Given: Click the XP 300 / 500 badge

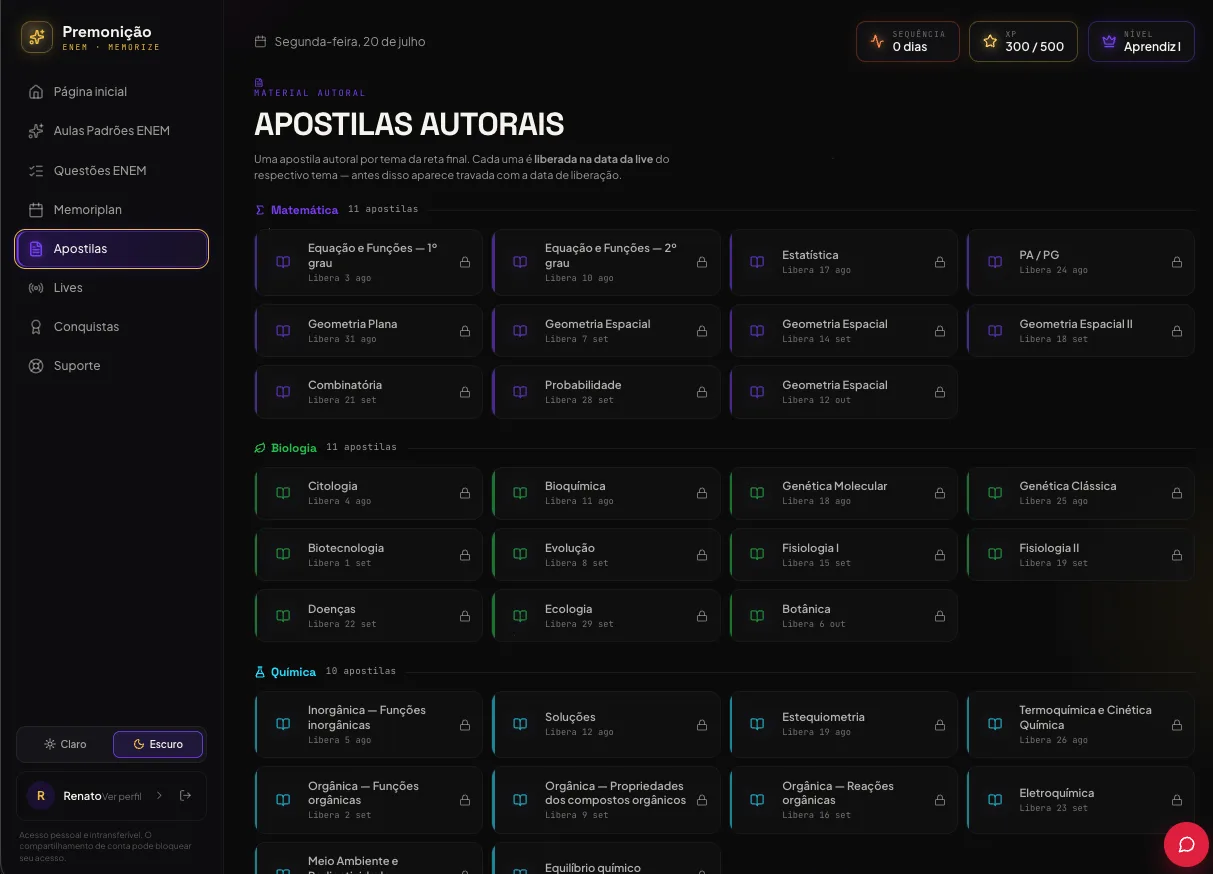Looking at the screenshot, I should pos(1023,42).
